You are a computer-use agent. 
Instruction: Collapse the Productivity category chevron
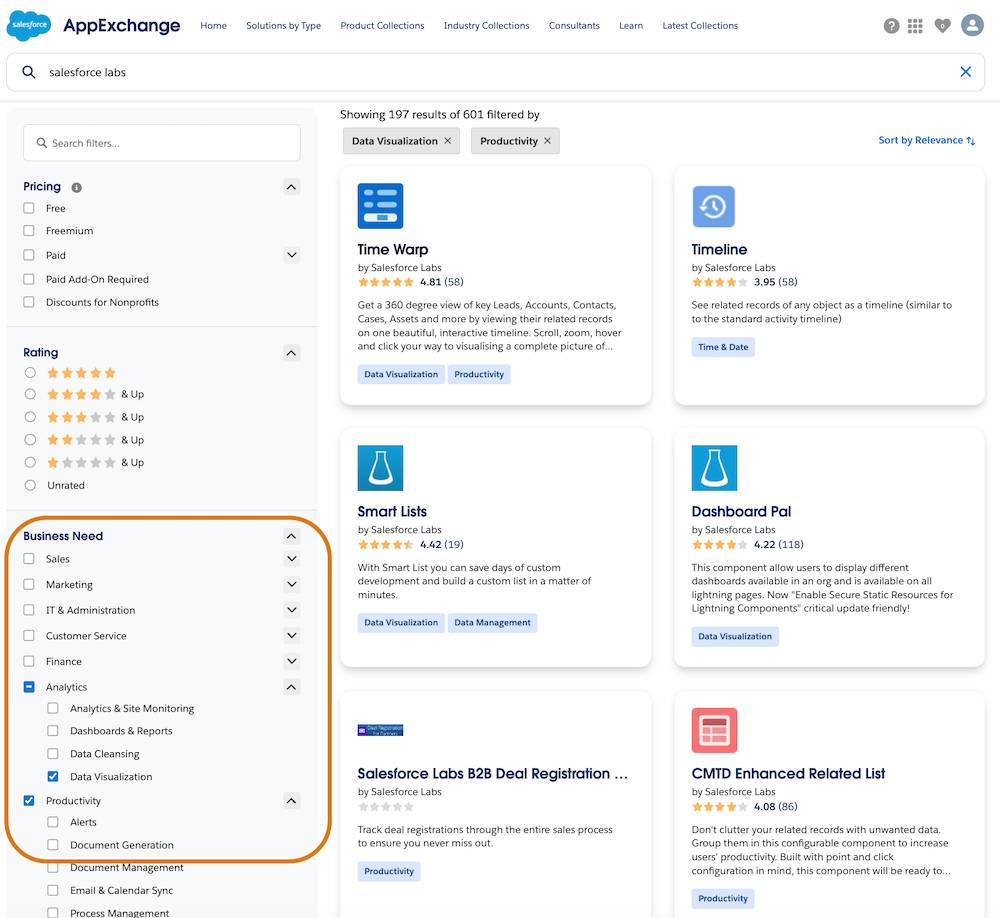coord(291,801)
